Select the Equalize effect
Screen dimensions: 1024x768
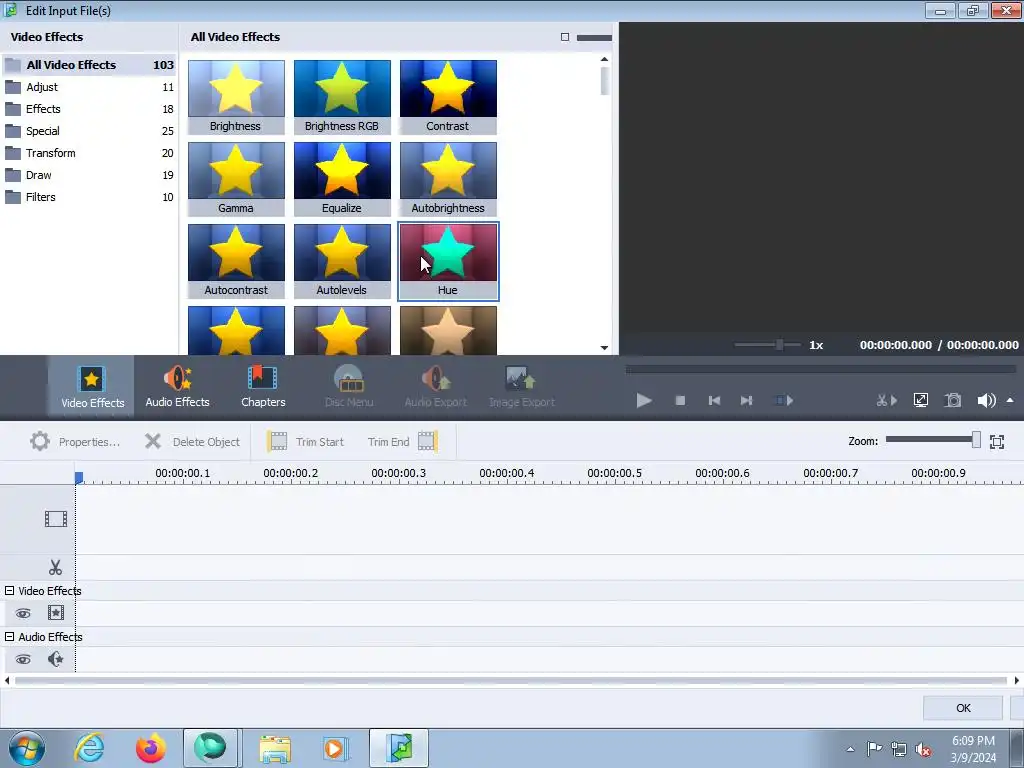point(342,179)
